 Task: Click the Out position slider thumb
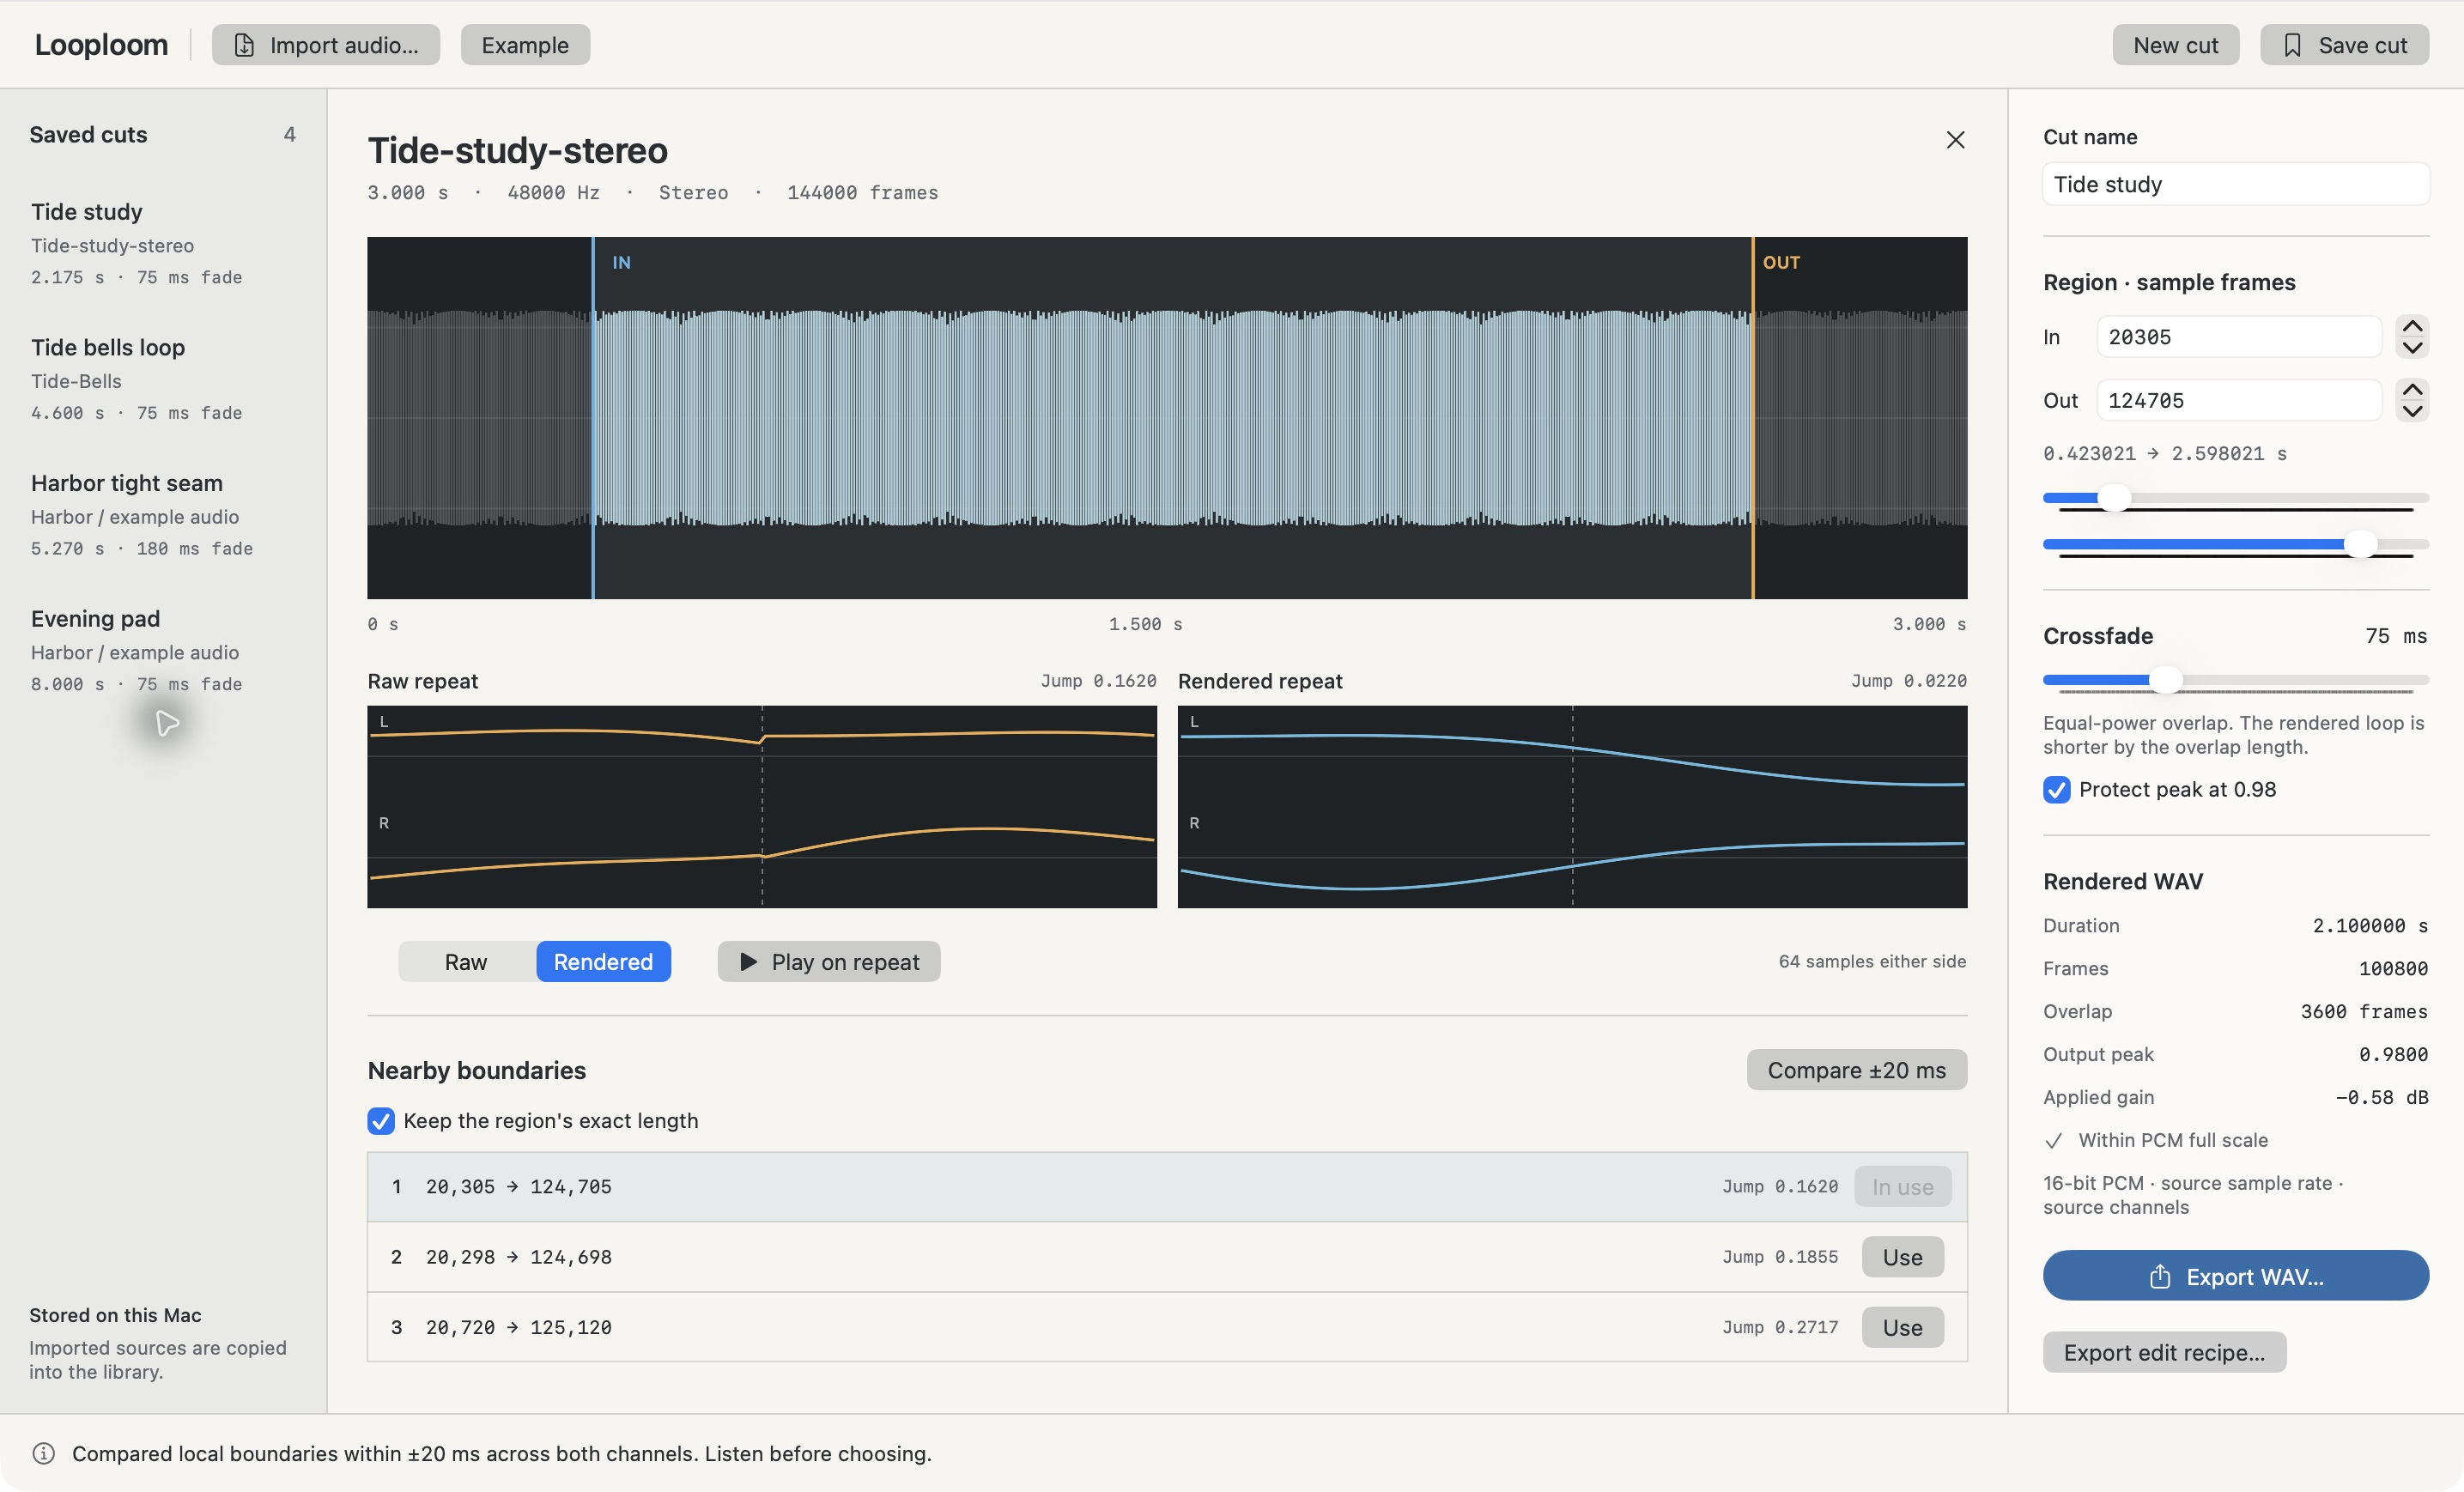click(x=2361, y=544)
